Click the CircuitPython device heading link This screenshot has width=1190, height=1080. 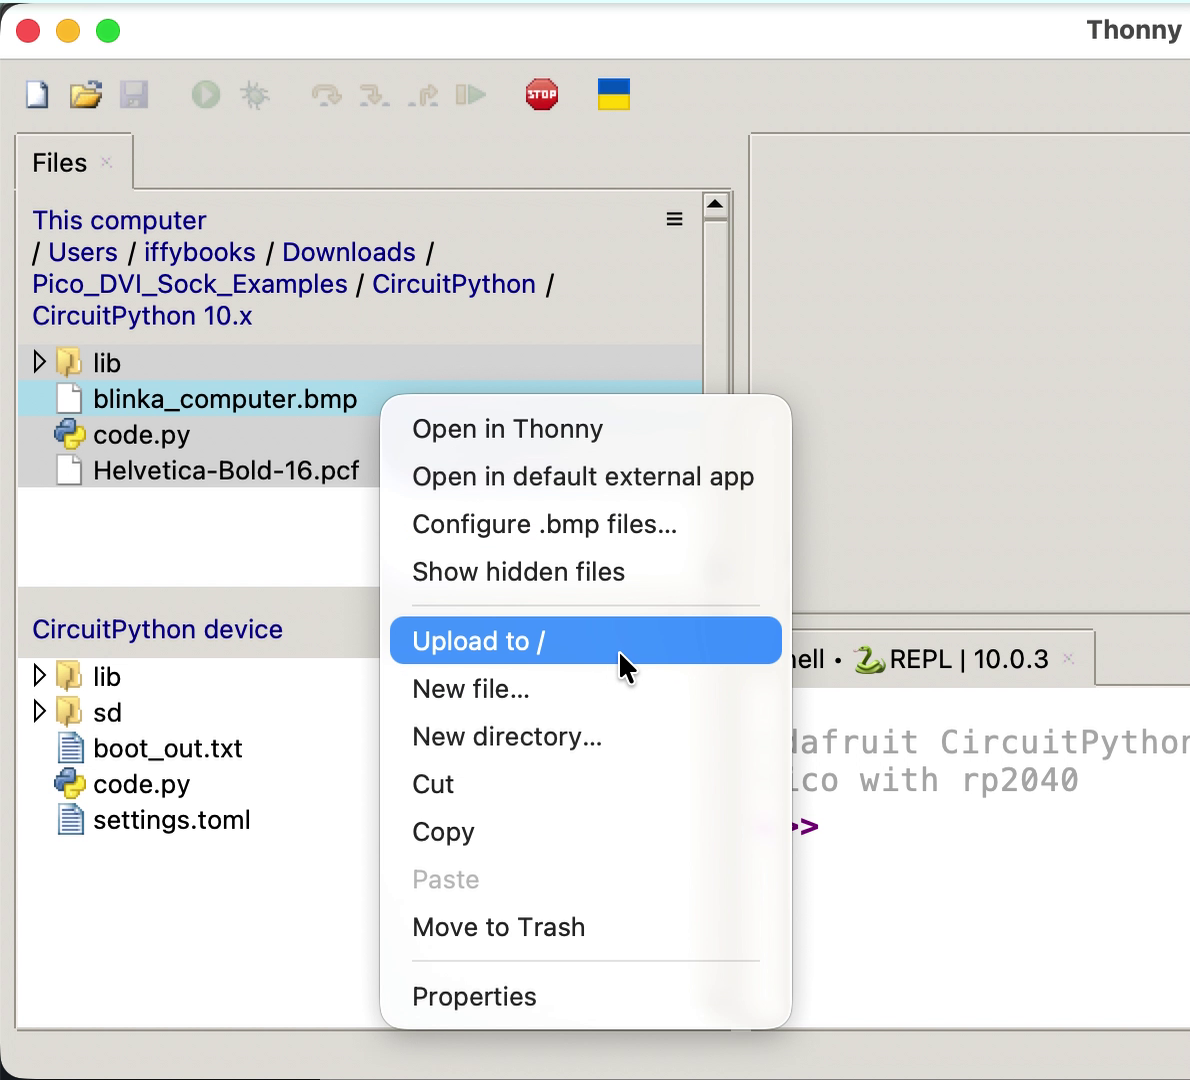coord(157,629)
